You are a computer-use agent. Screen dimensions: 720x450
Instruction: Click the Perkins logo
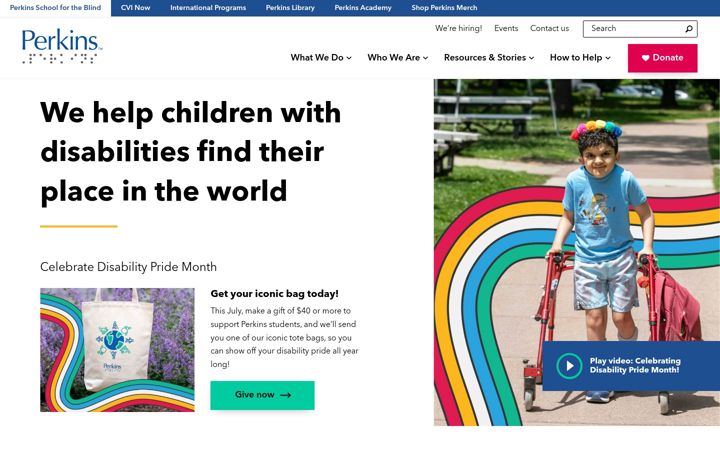62,46
